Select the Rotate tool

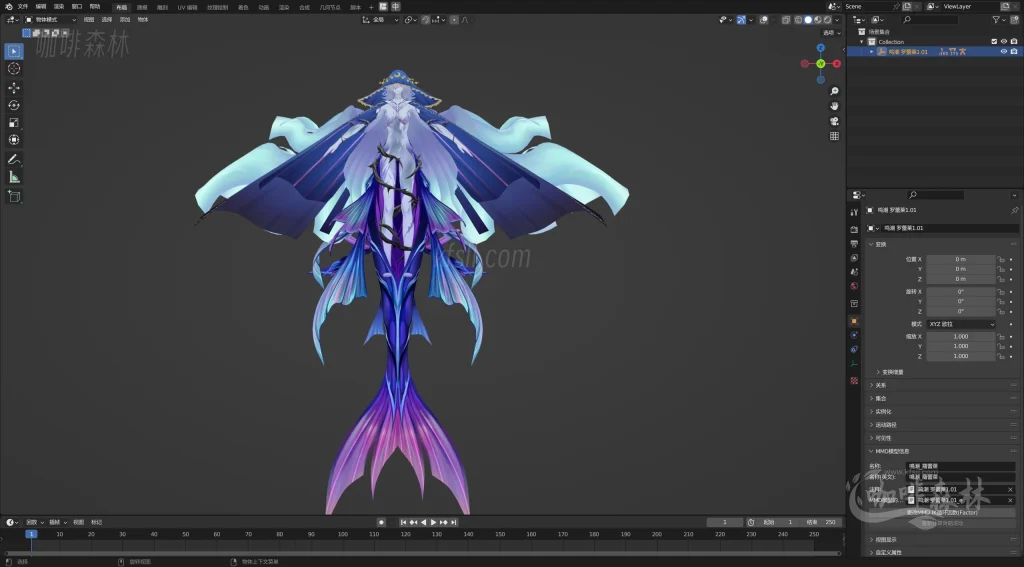pos(14,105)
